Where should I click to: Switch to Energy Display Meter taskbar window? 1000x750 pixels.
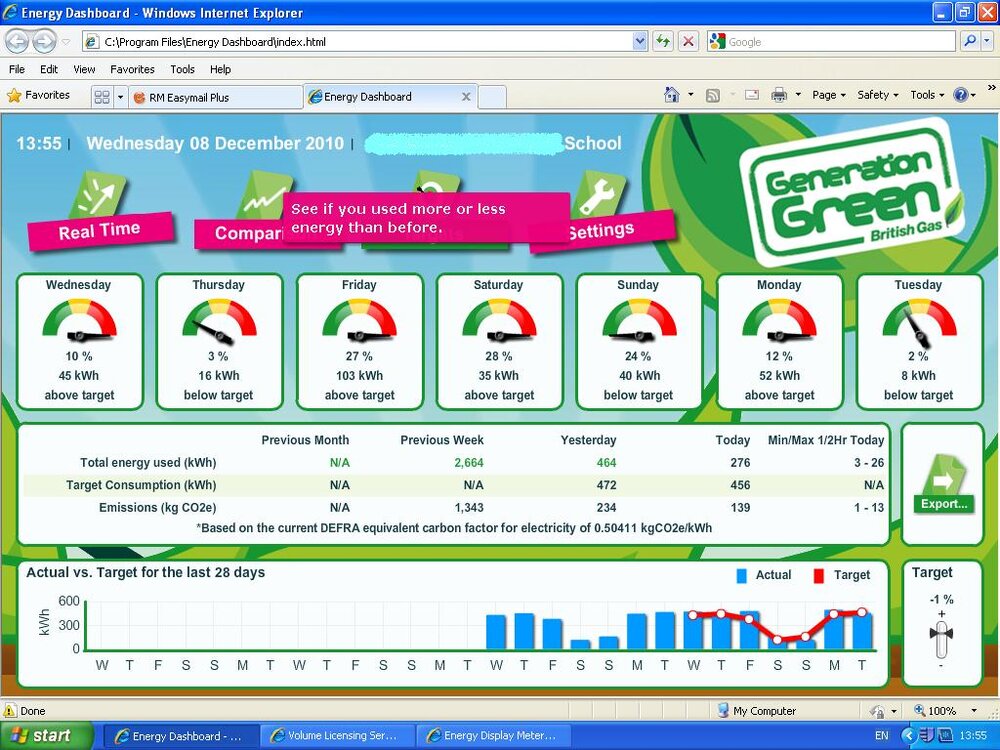pos(494,735)
